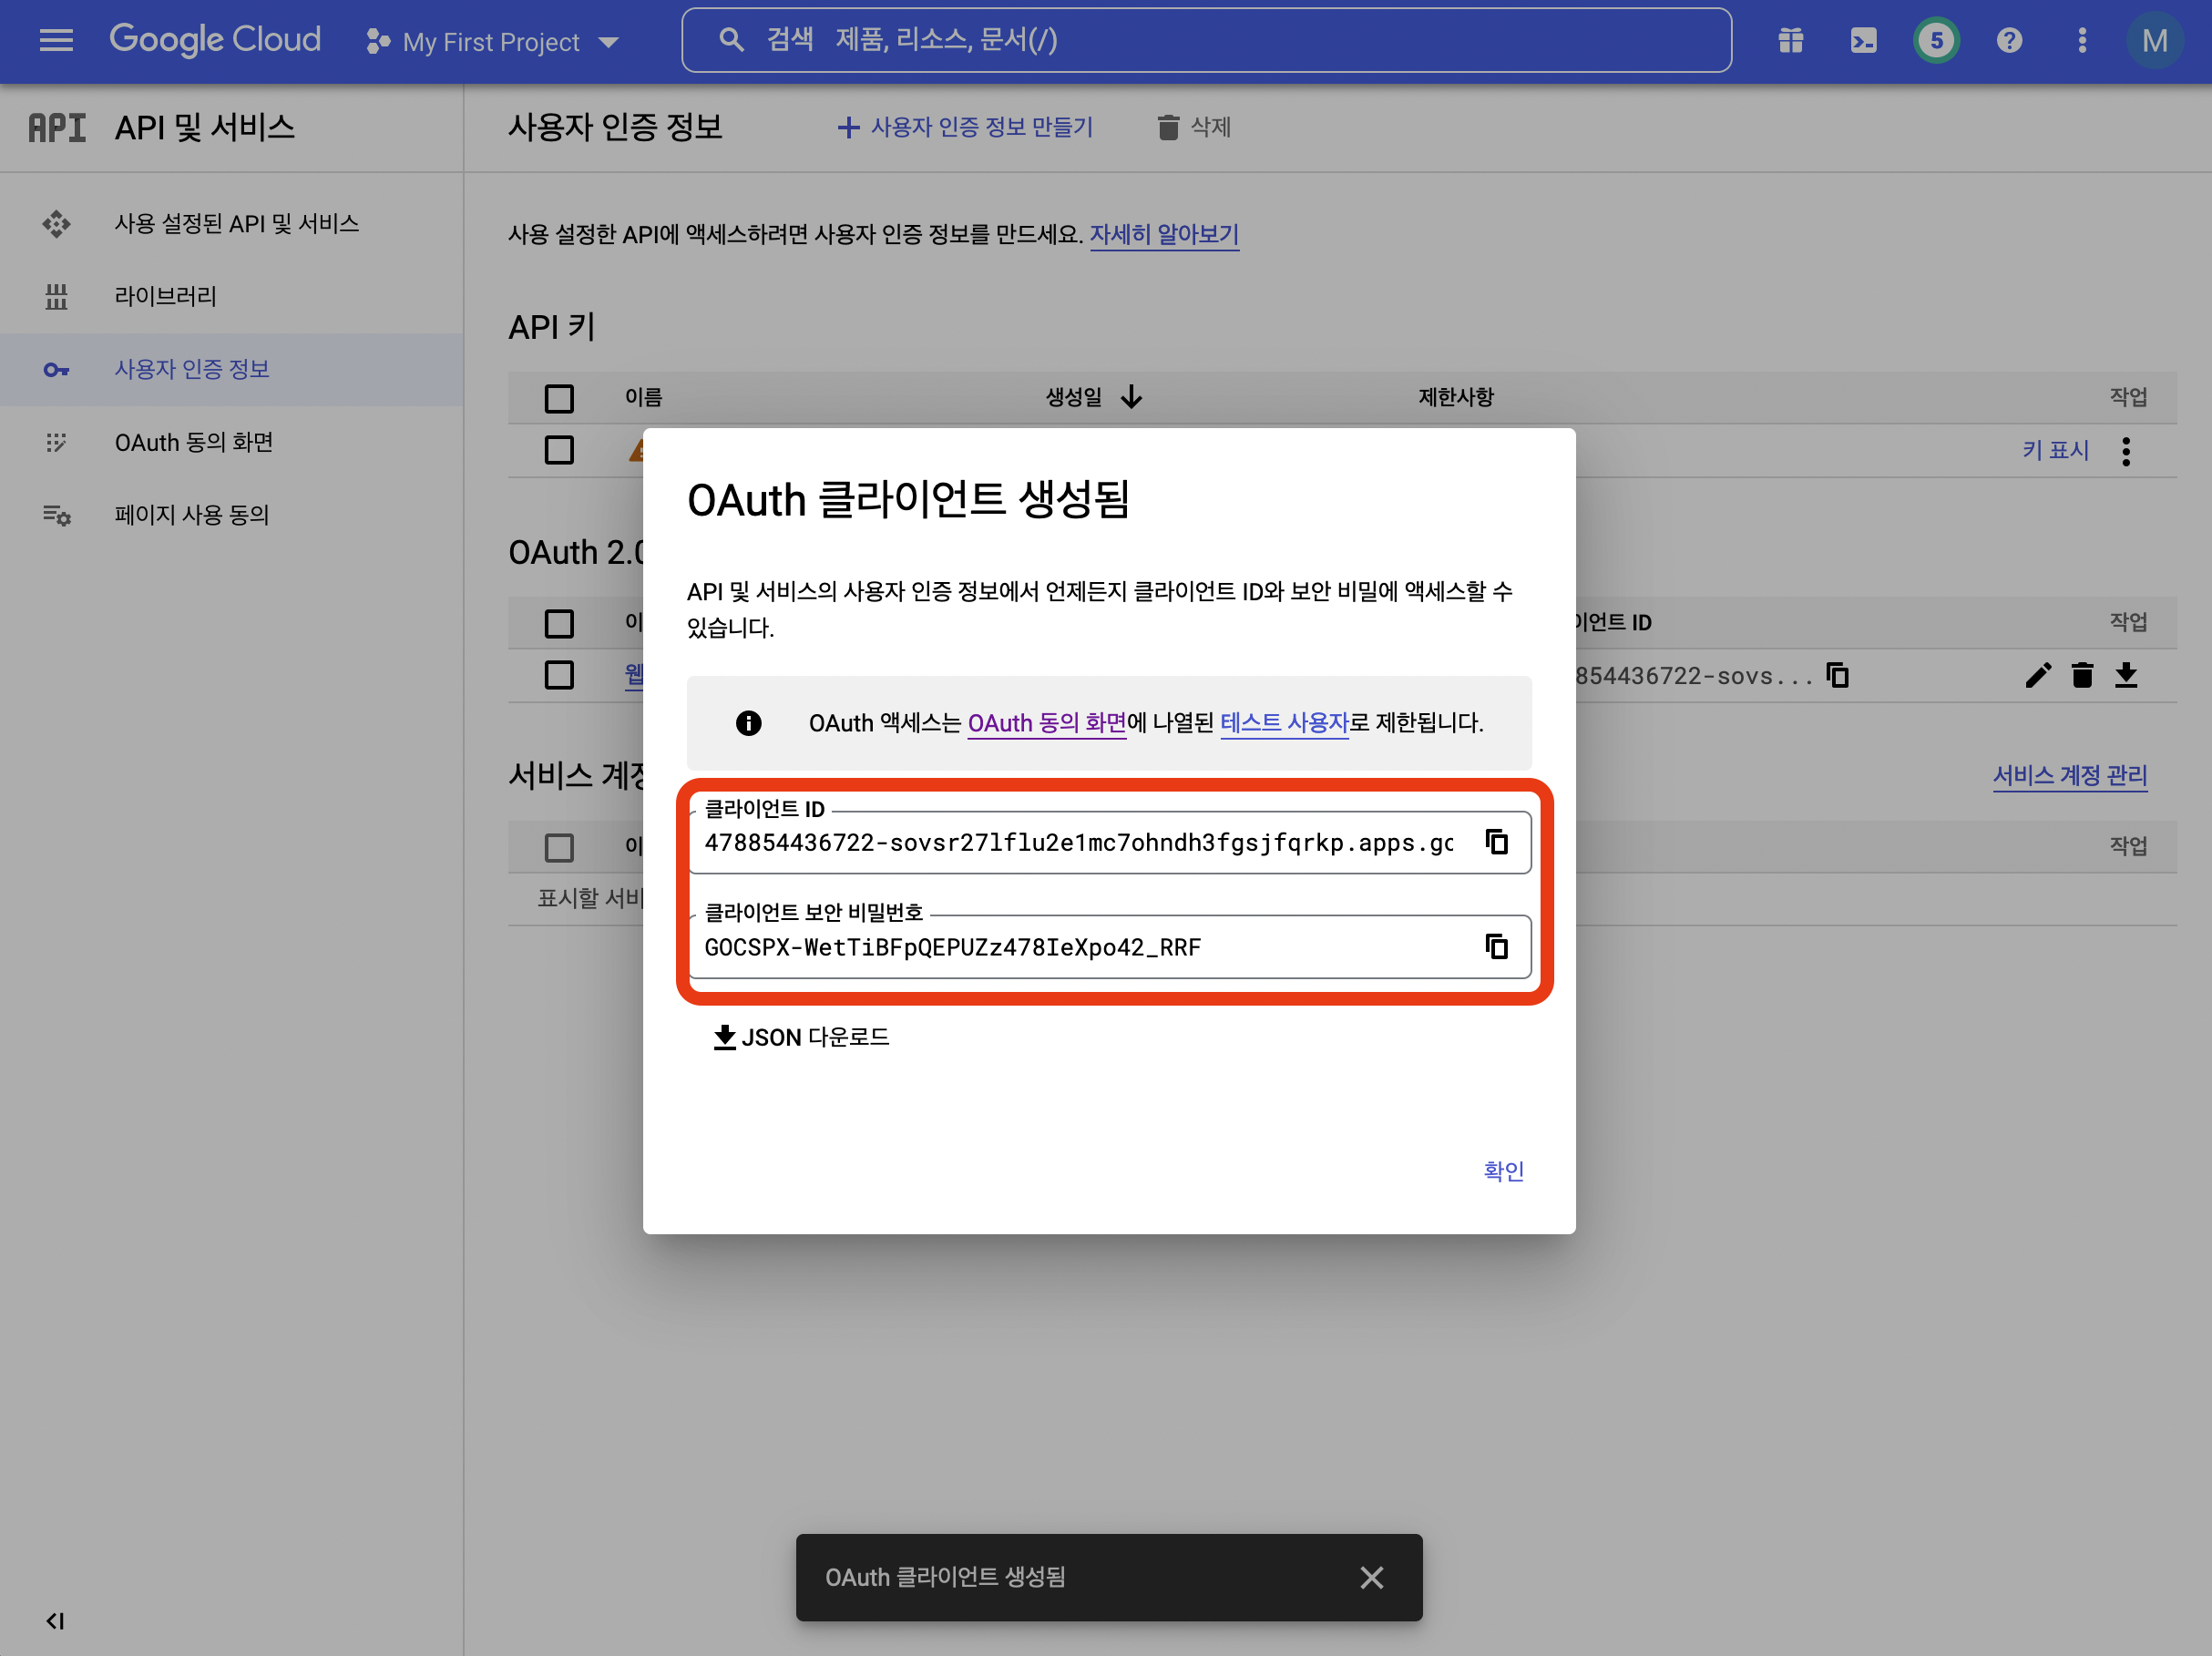This screenshot has height=1656, width=2212.
Task: Open 라이브러리 in the sidebar
Action: 166,296
